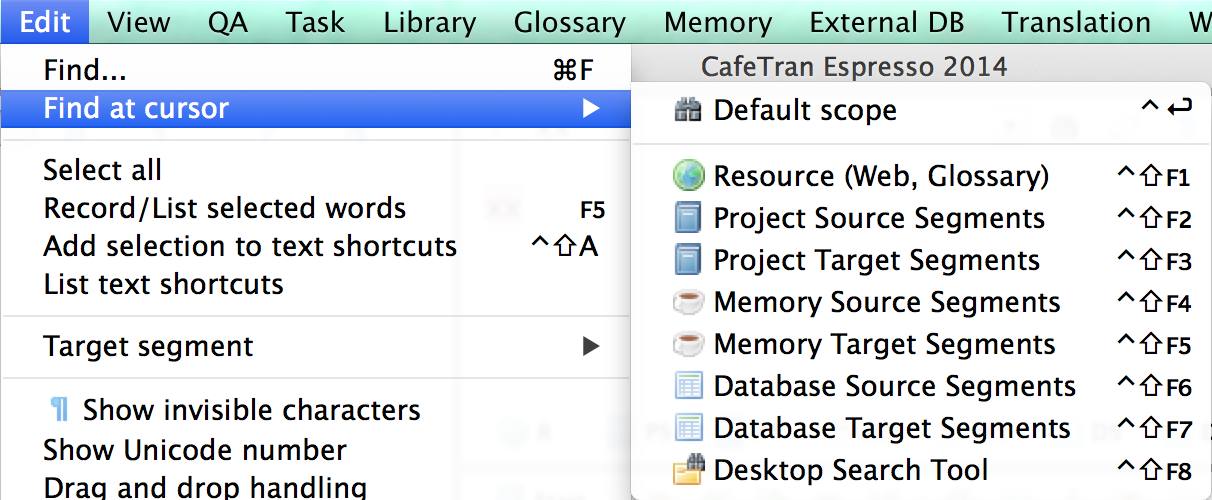Choose Select all
The height and width of the screenshot is (500, 1212).
click(102, 170)
